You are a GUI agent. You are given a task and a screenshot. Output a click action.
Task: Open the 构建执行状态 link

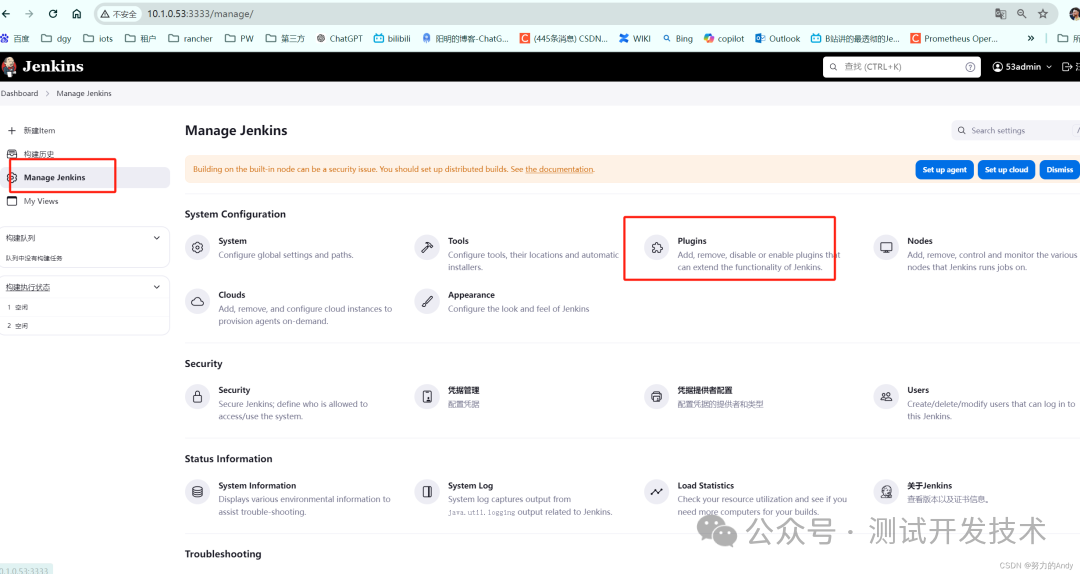[28, 287]
